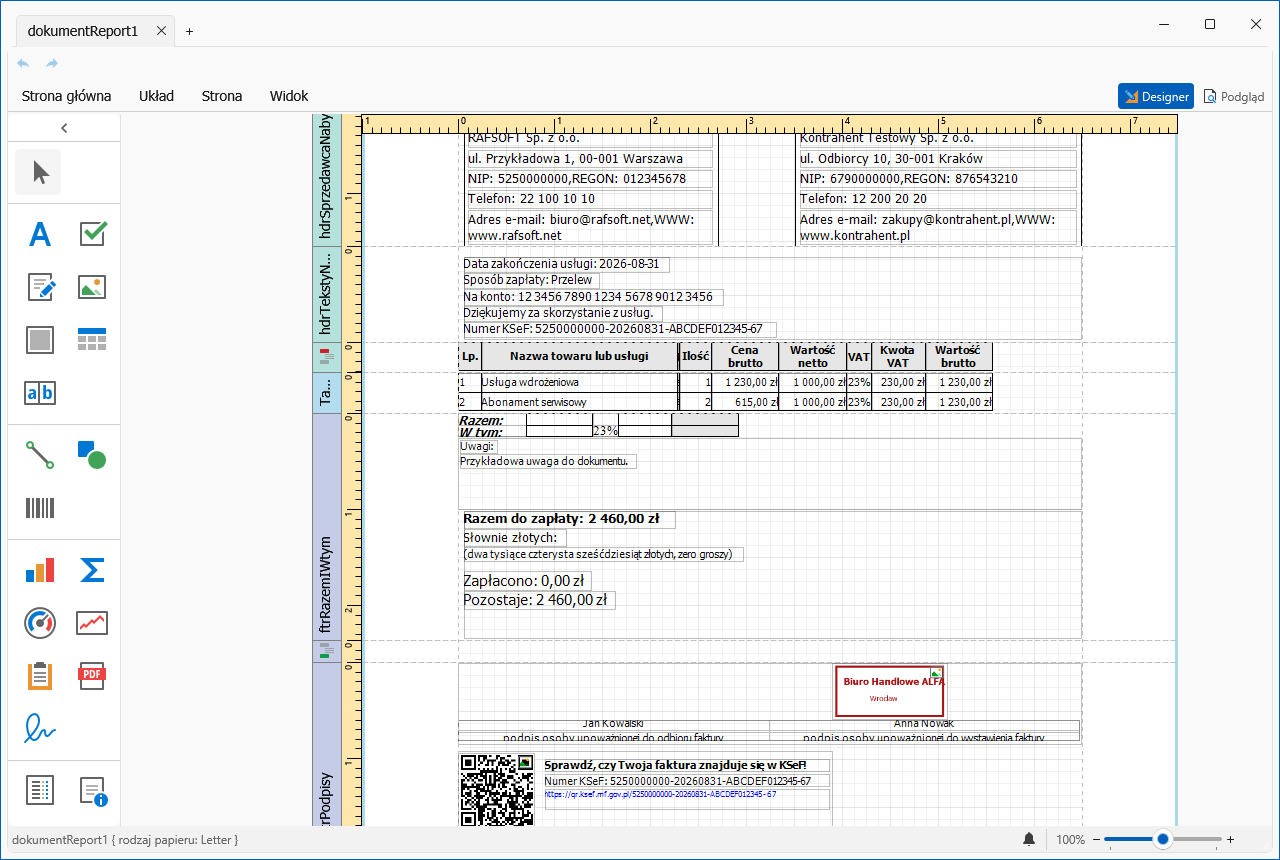This screenshot has width=1280, height=860.
Task: Collapse the toolbox panel with chevron
Action: [x=64, y=127]
